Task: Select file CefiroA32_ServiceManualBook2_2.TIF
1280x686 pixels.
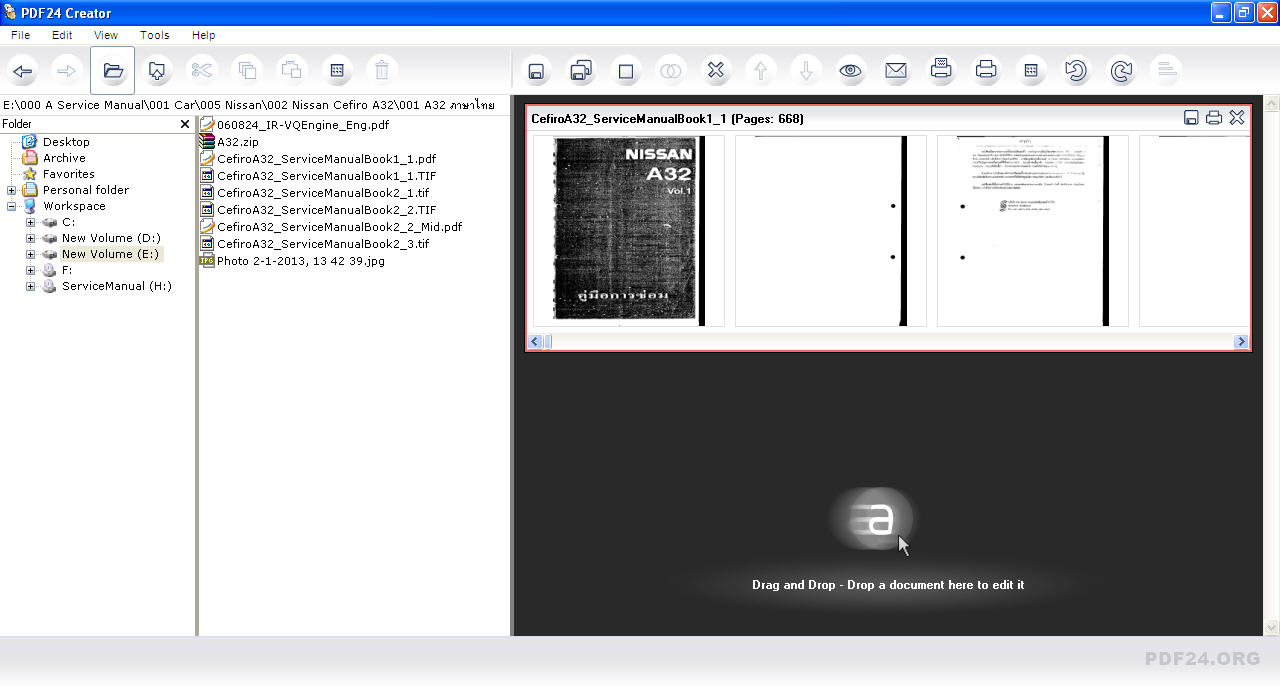Action: pyautogui.click(x=326, y=210)
